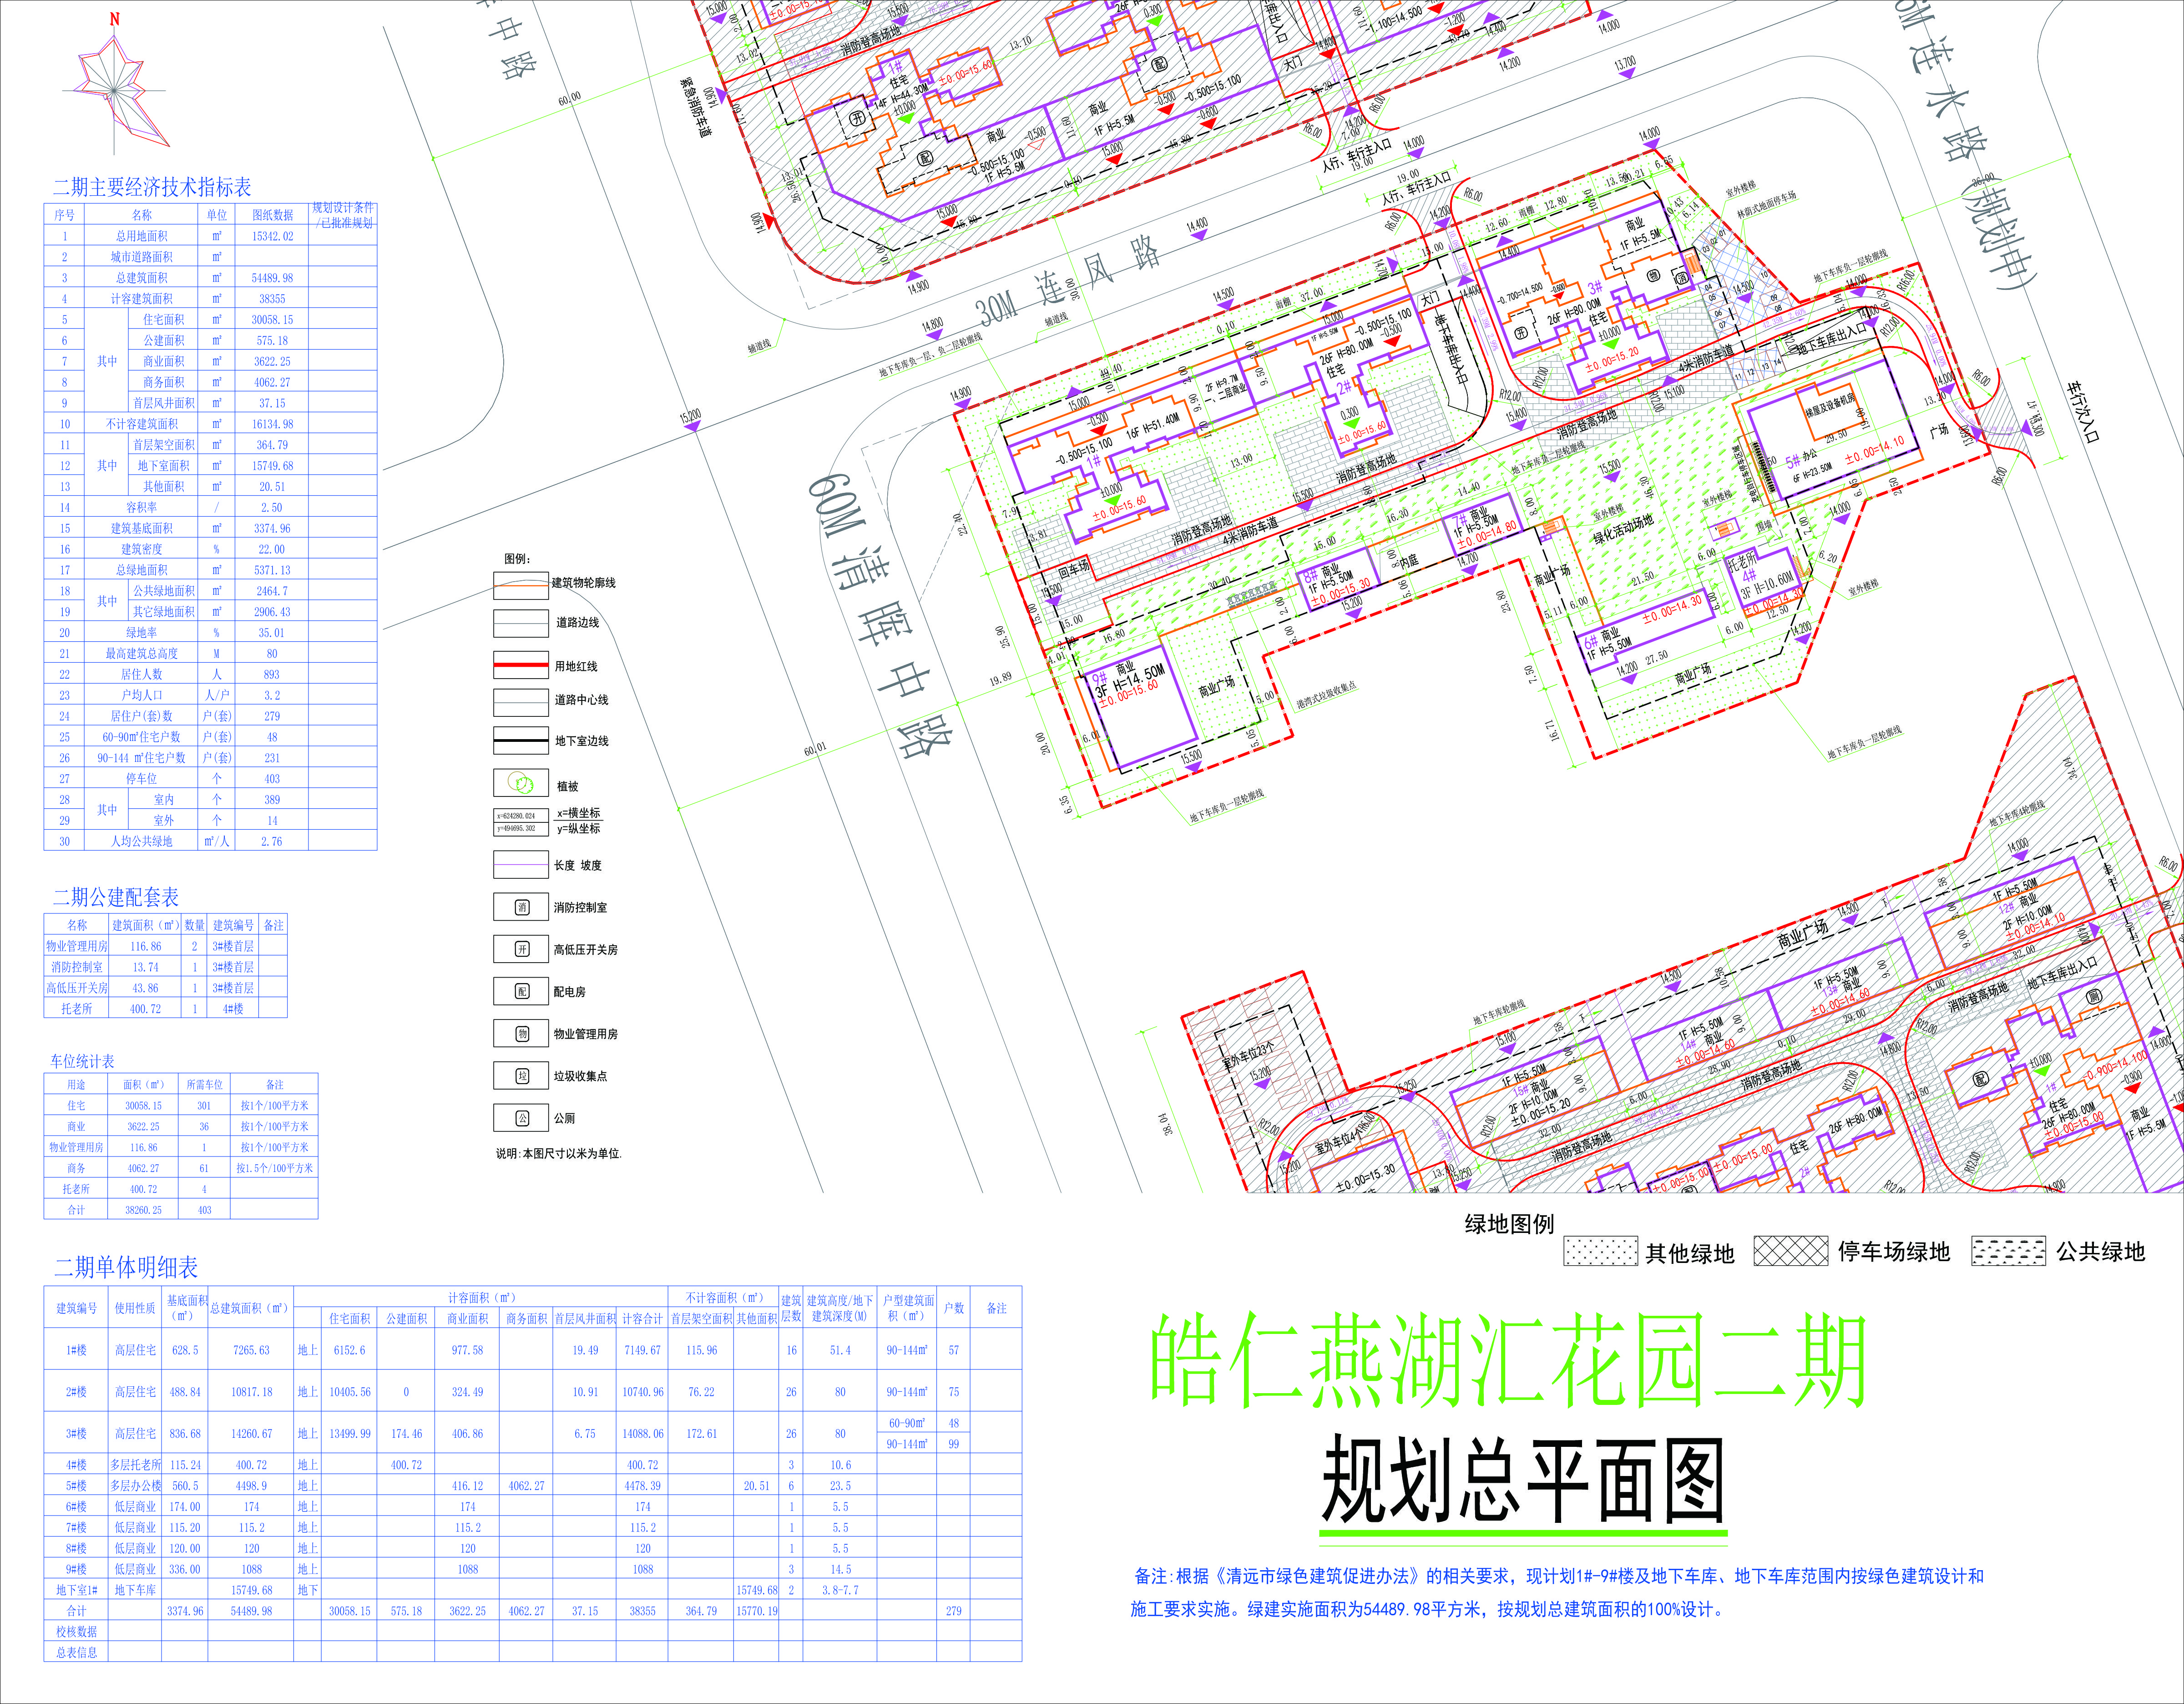This screenshot has width=2184, height=1704.
Task: Click the 公共绿地 dashed hatch swatch
Action: 2008,1251
